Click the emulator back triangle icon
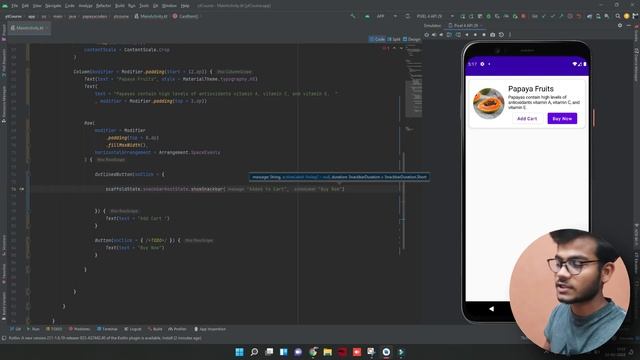 click(x=467, y=35)
